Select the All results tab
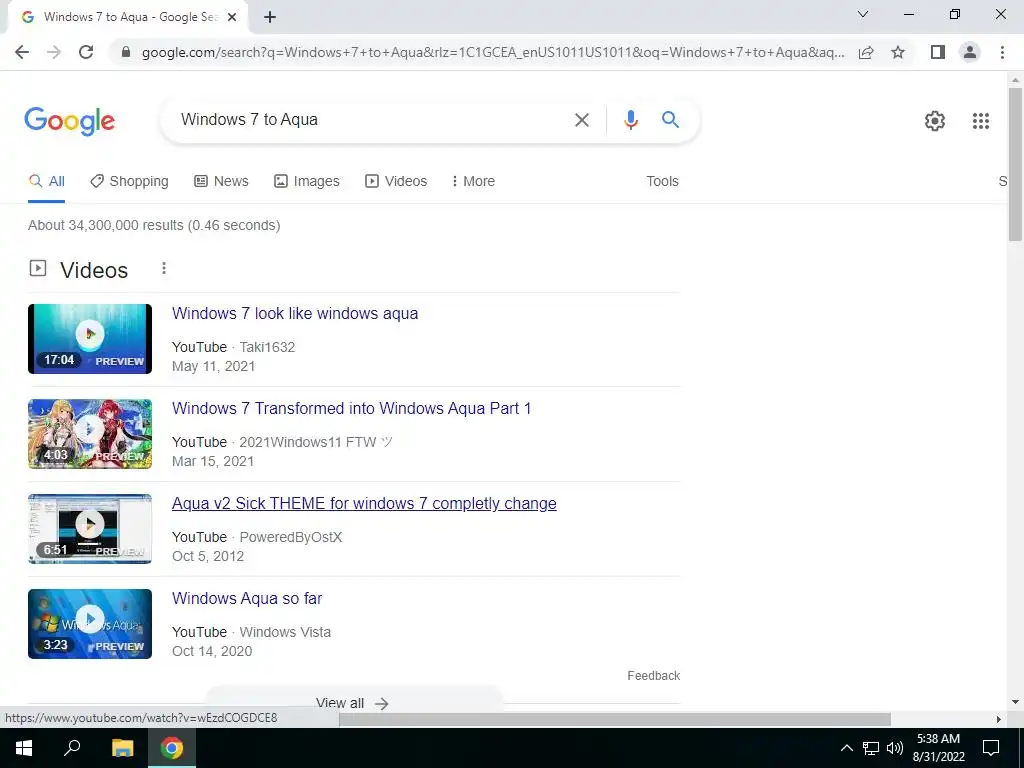 point(46,182)
